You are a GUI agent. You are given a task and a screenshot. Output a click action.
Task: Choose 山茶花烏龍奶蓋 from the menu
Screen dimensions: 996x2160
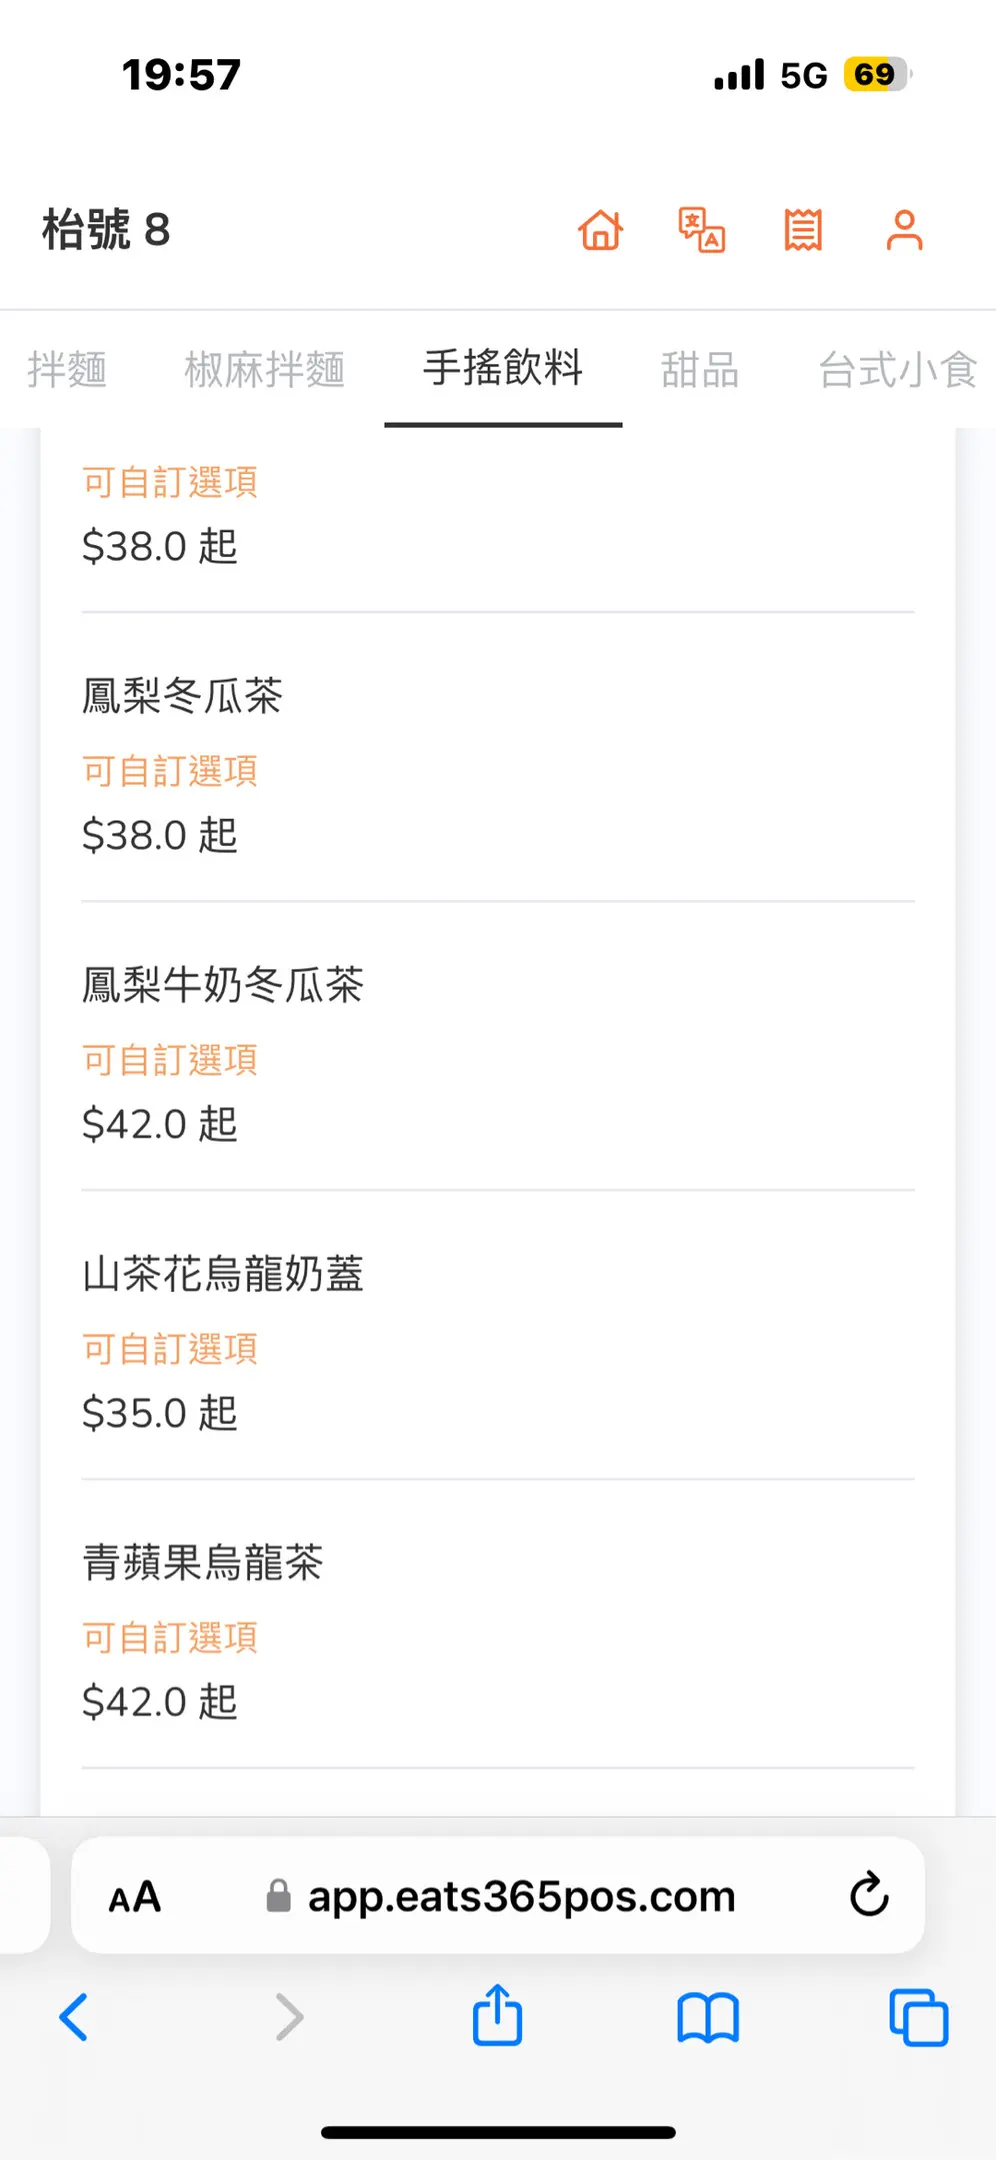click(x=223, y=1274)
